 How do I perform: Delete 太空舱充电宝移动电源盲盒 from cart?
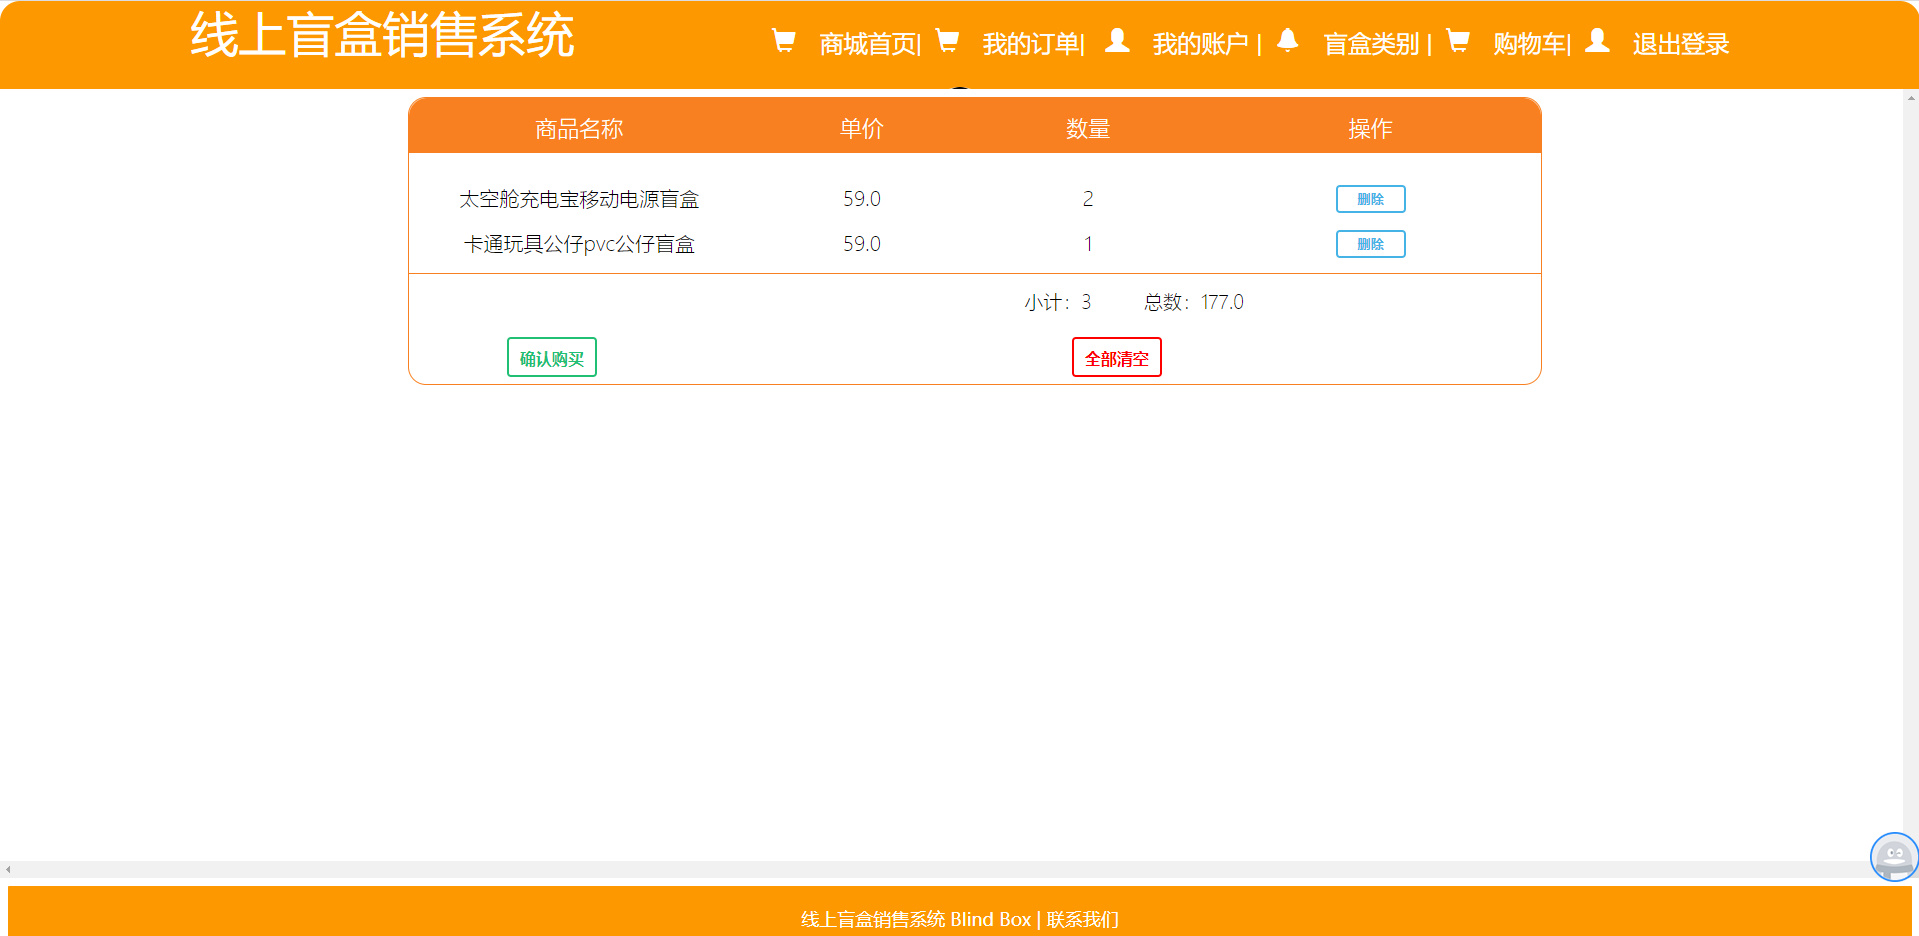pyautogui.click(x=1370, y=199)
